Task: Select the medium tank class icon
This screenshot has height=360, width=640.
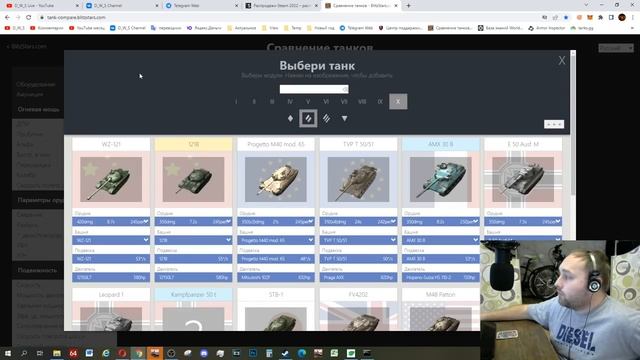Action: click(x=308, y=118)
